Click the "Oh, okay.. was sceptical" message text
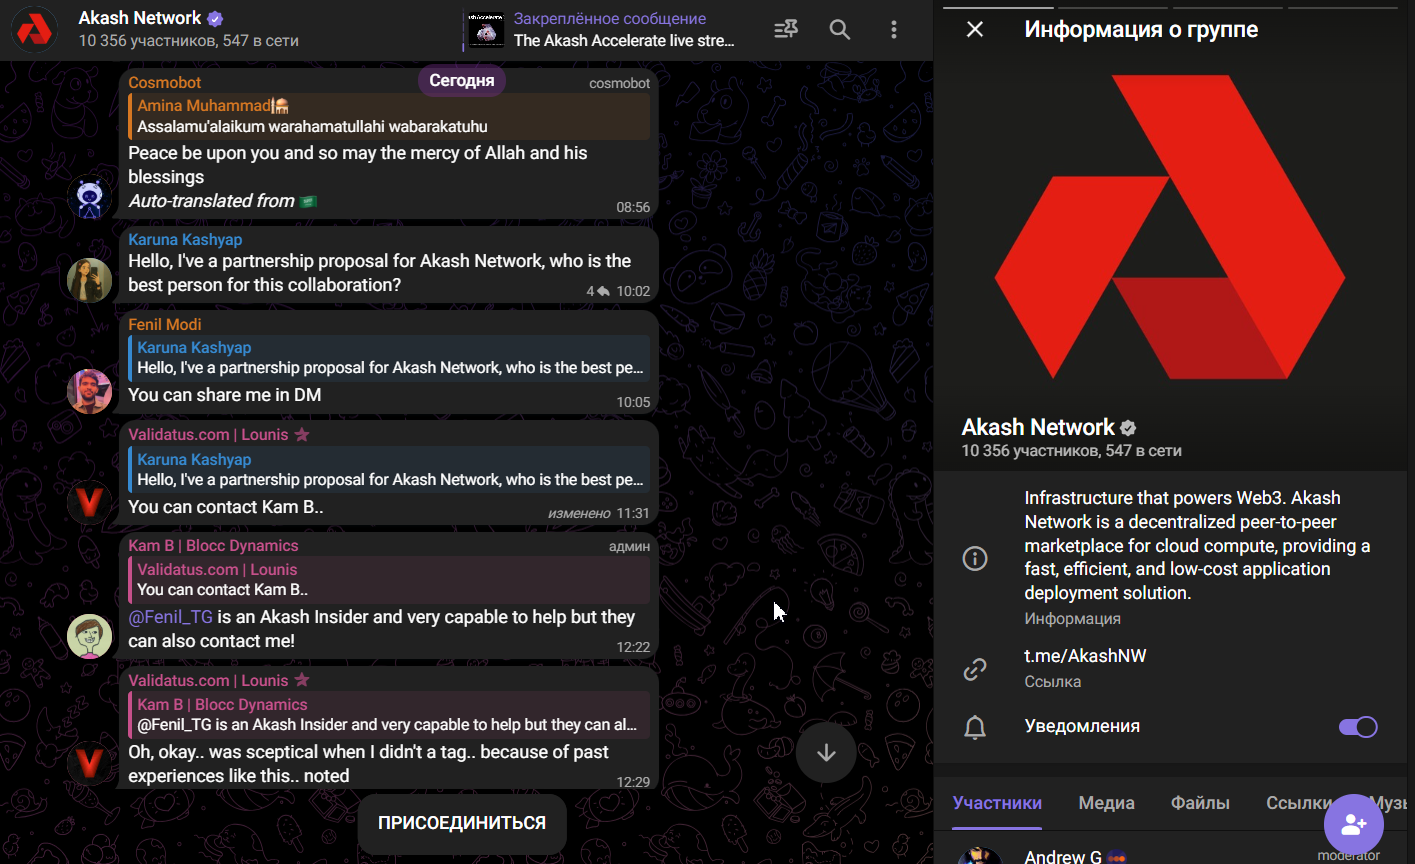Screen dimensions: 1415x864 point(368,764)
